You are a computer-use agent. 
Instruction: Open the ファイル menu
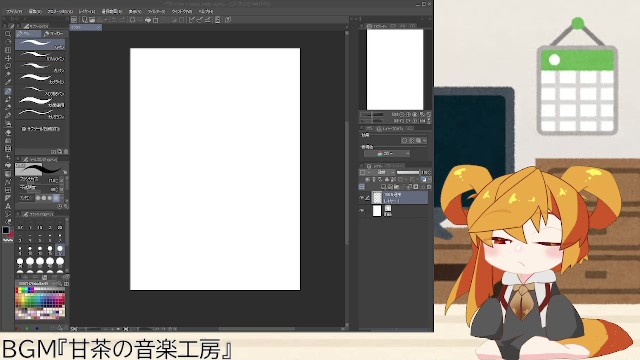[14, 11]
